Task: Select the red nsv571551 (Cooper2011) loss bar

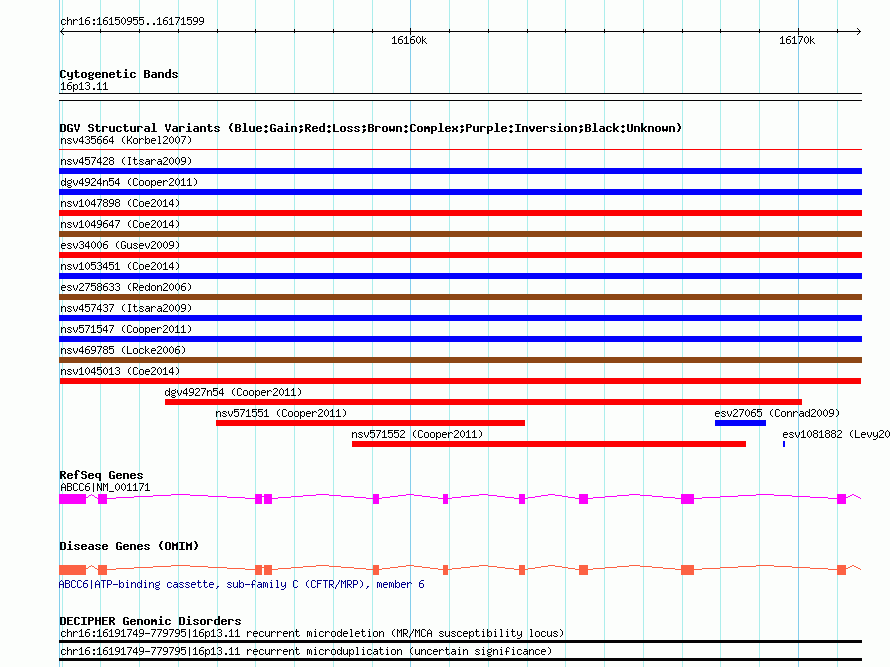Action: coord(370,423)
